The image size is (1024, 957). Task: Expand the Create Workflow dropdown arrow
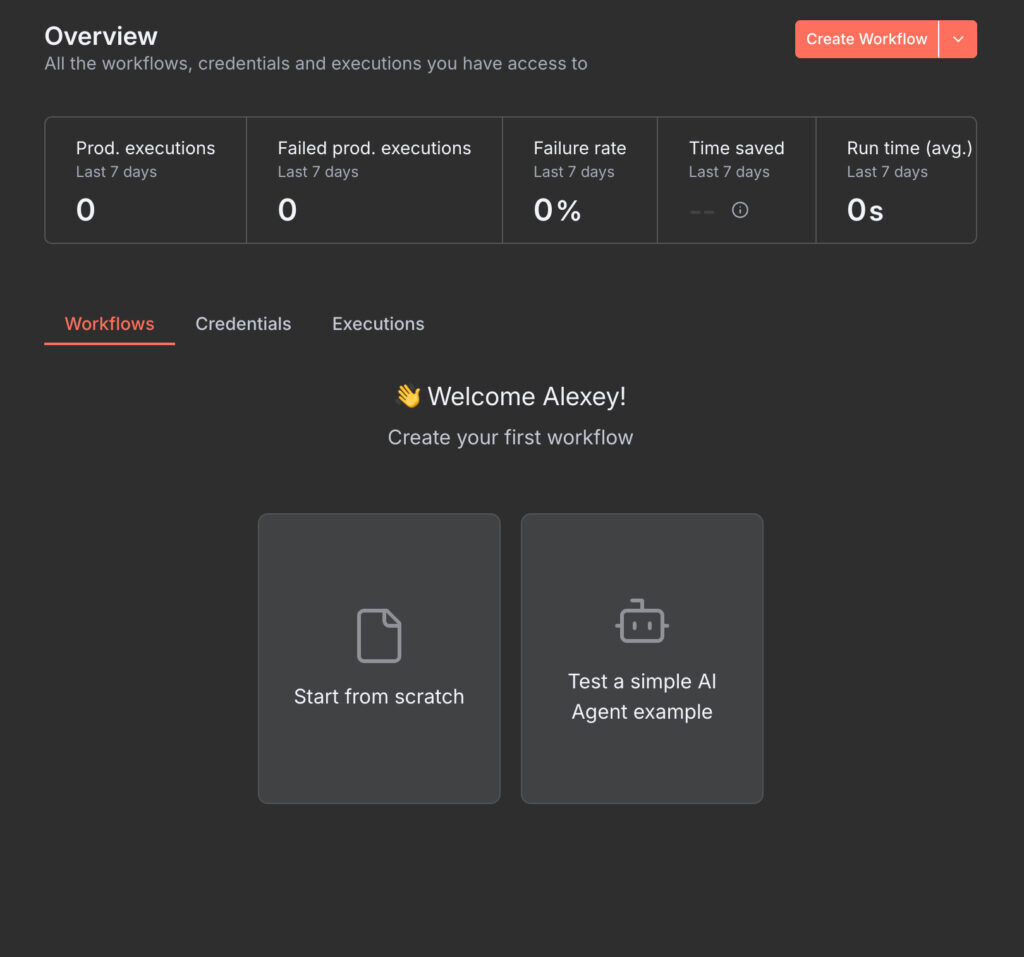pyautogui.click(x=958, y=39)
